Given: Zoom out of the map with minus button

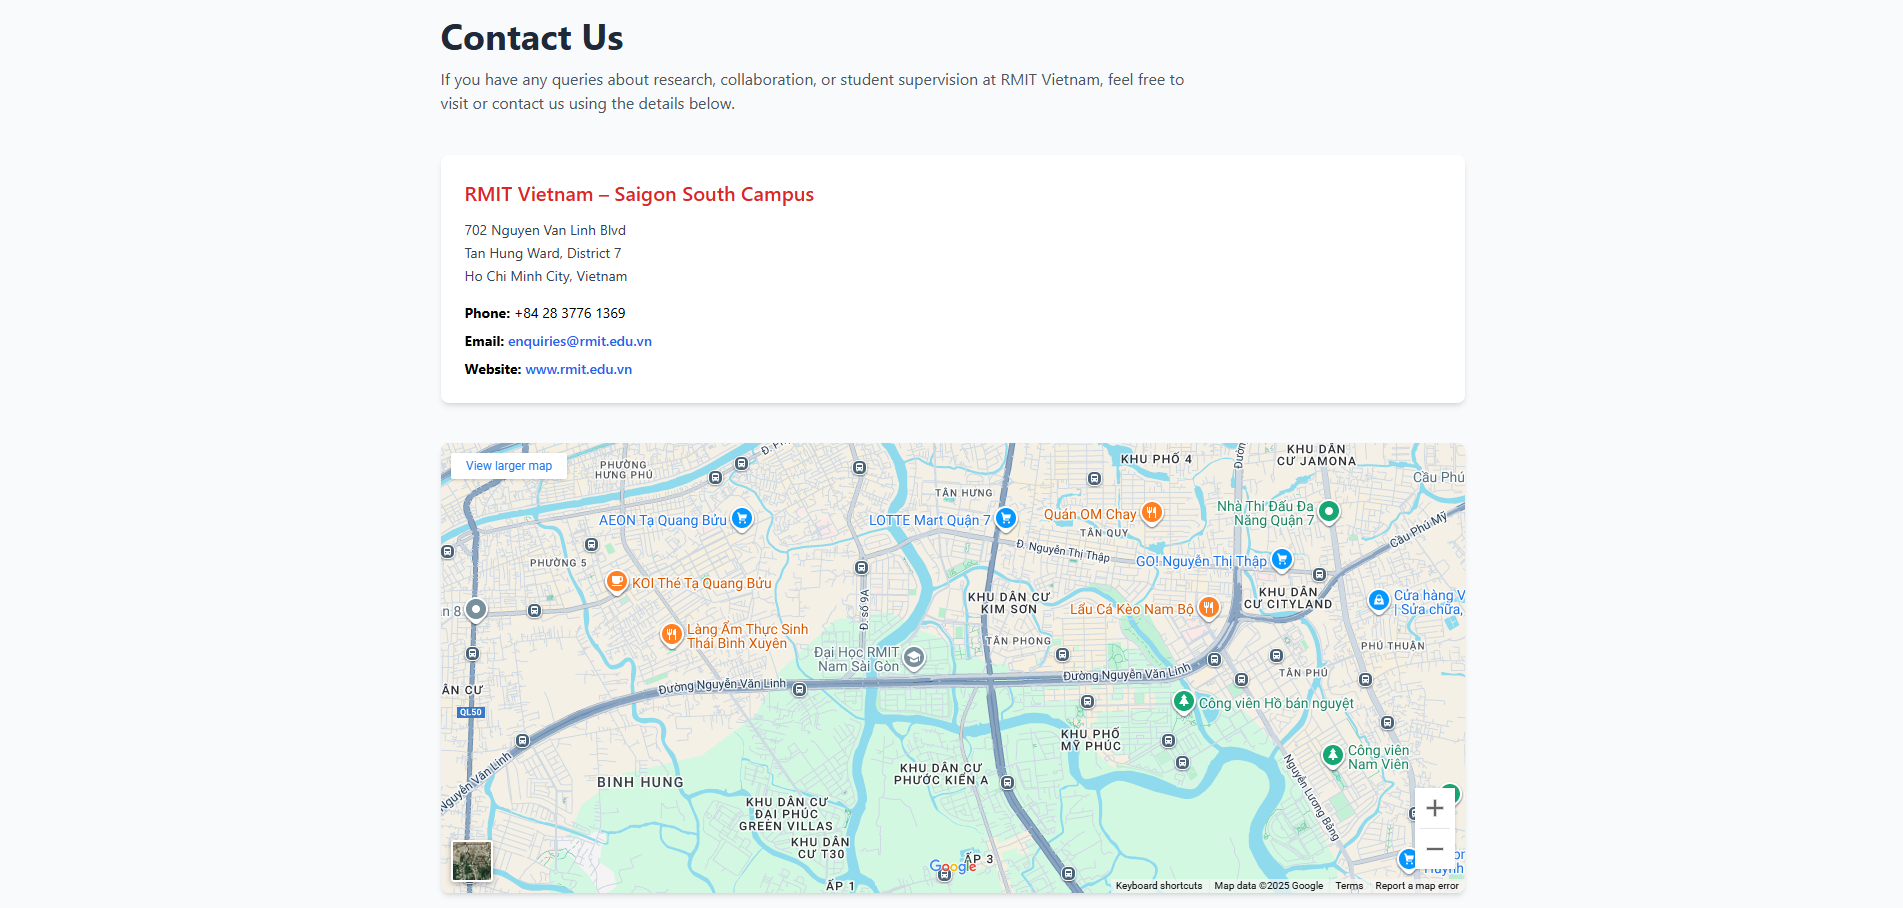Looking at the screenshot, I should [x=1435, y=849].
